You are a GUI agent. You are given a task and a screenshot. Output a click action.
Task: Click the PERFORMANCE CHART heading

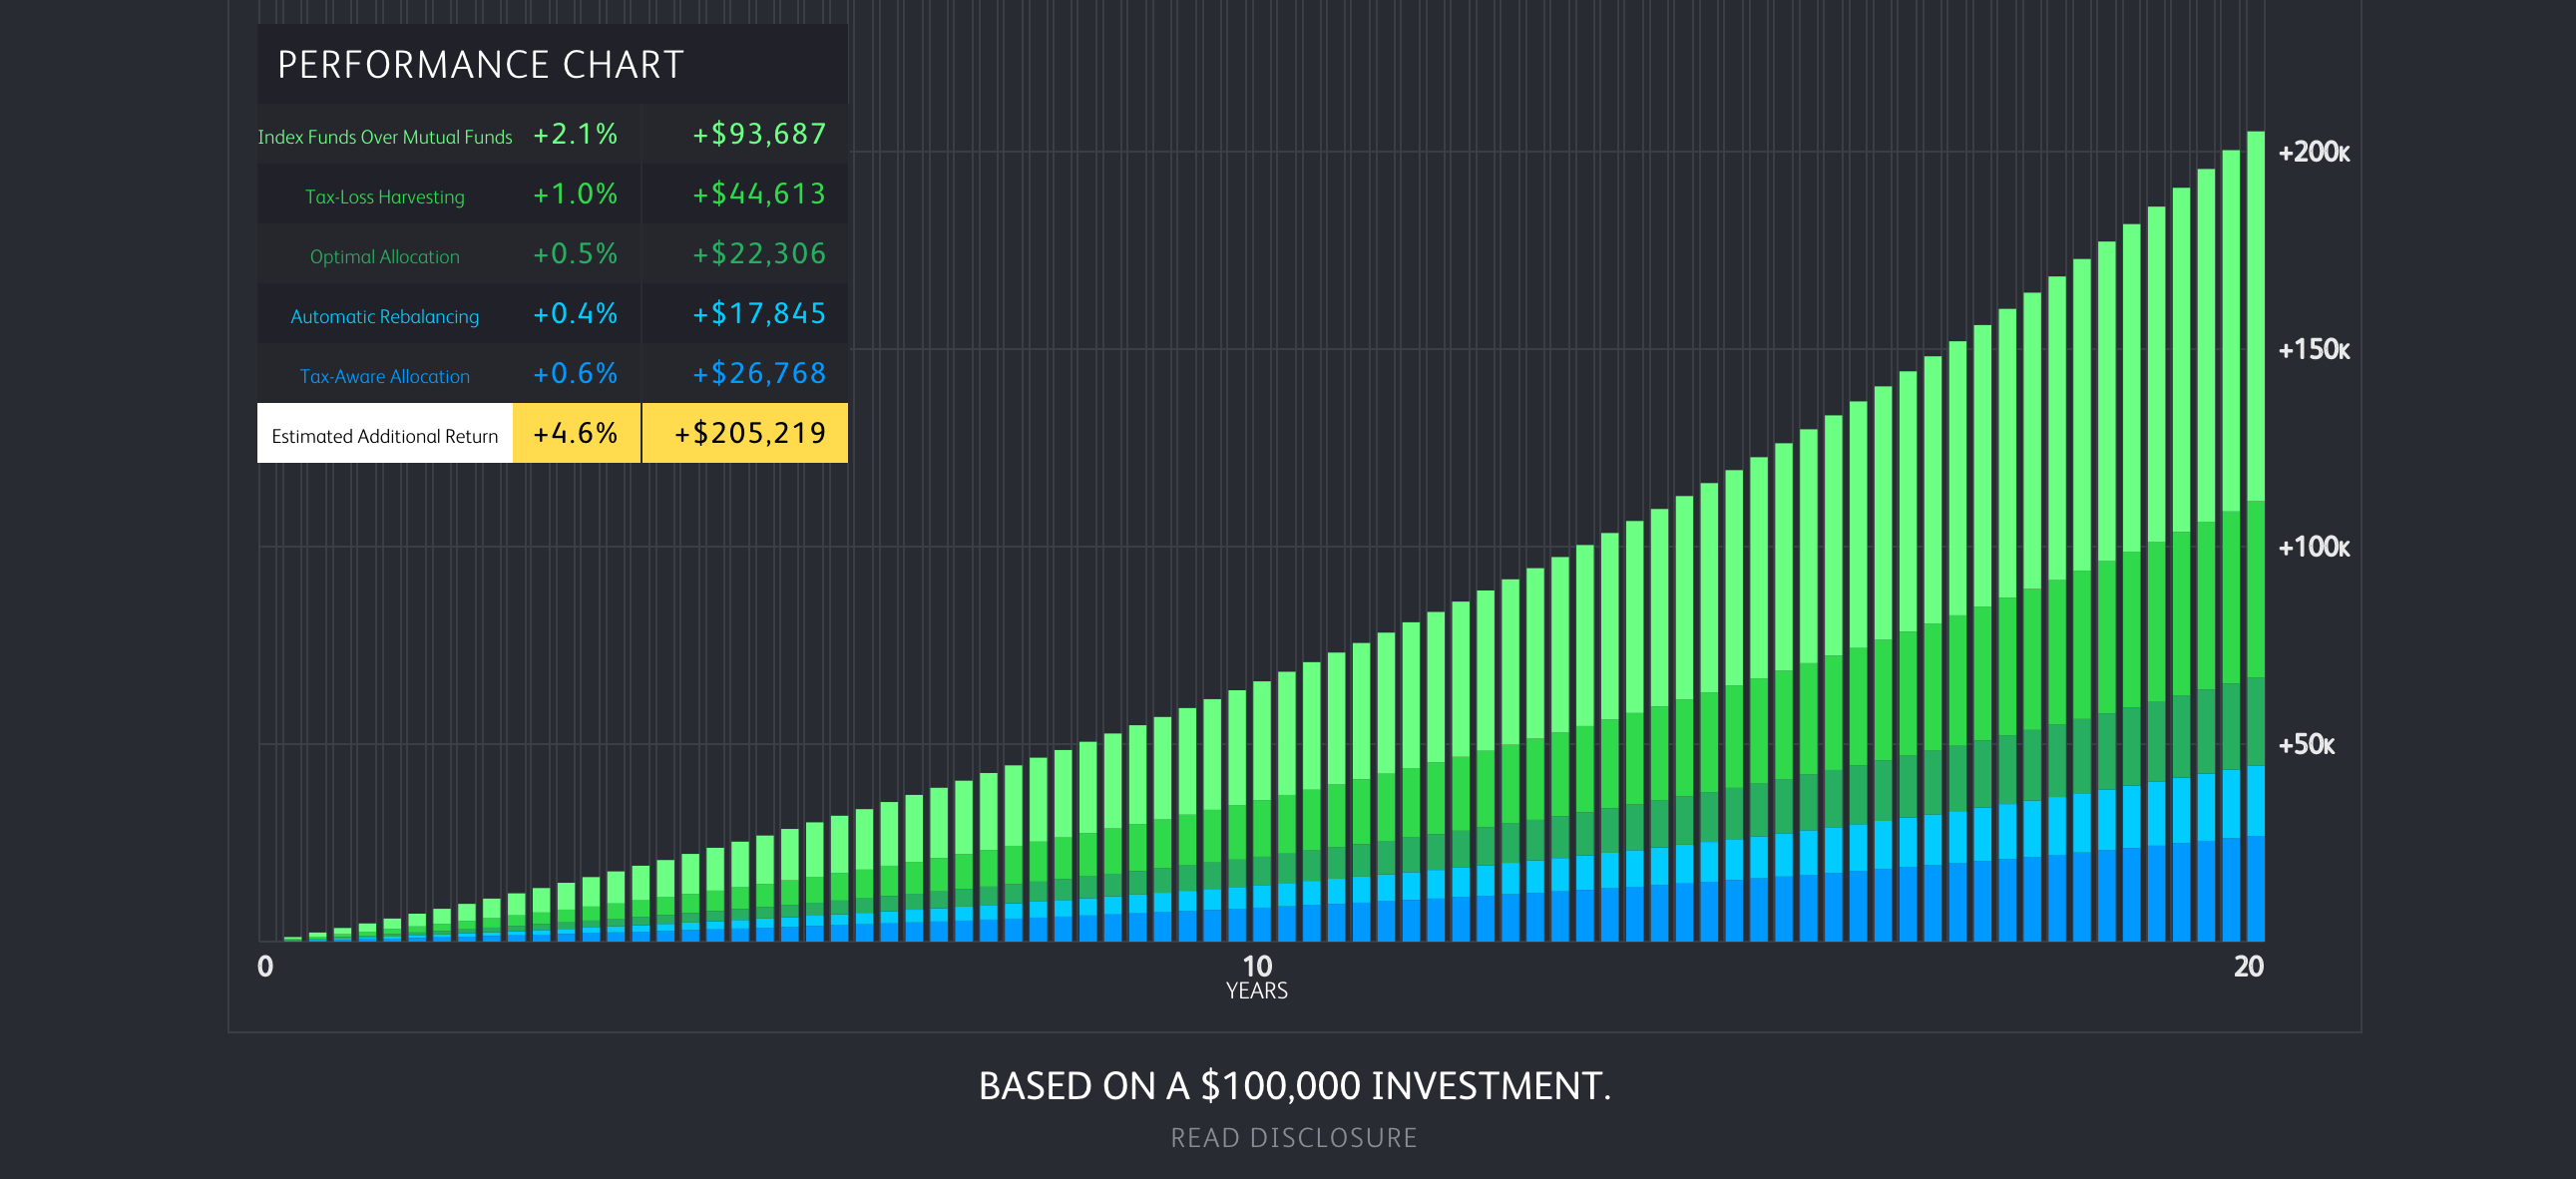coord(480,65)
